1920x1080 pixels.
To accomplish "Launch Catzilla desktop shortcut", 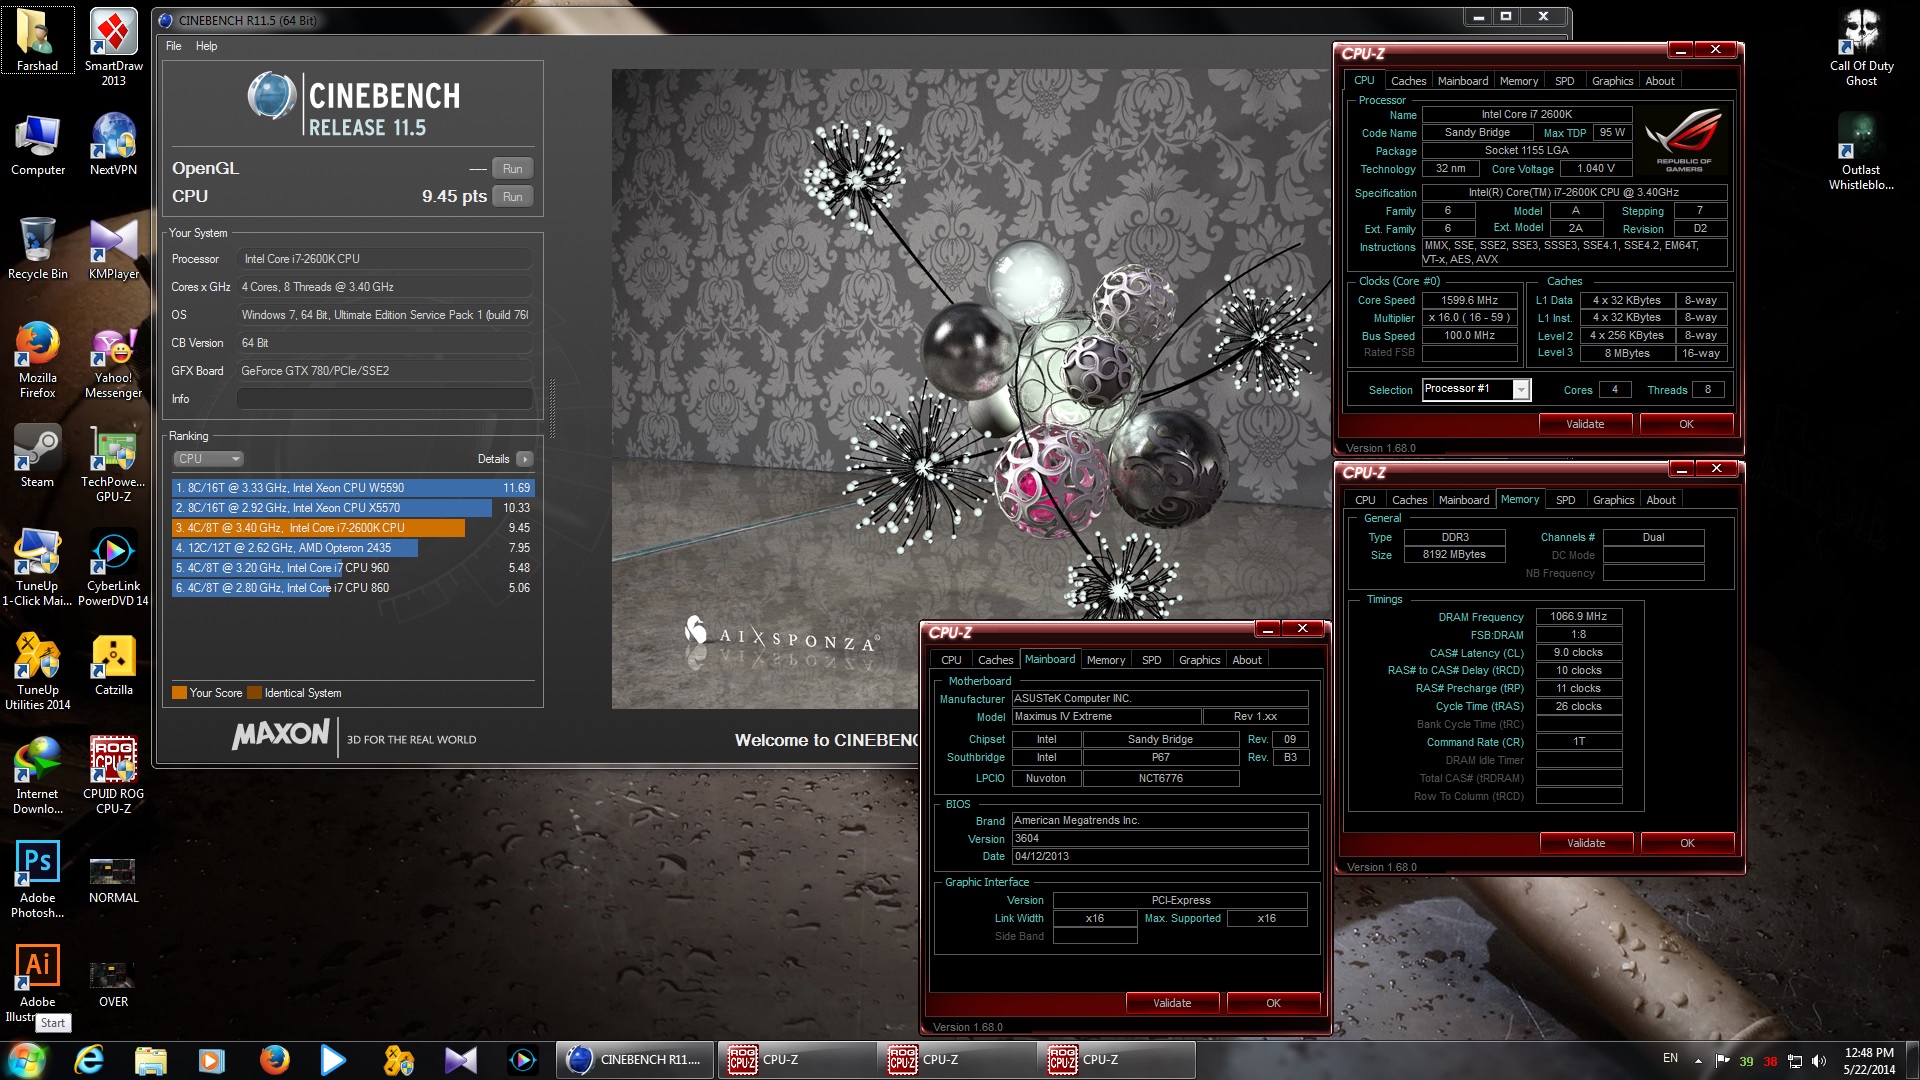I will click(113, 665).
